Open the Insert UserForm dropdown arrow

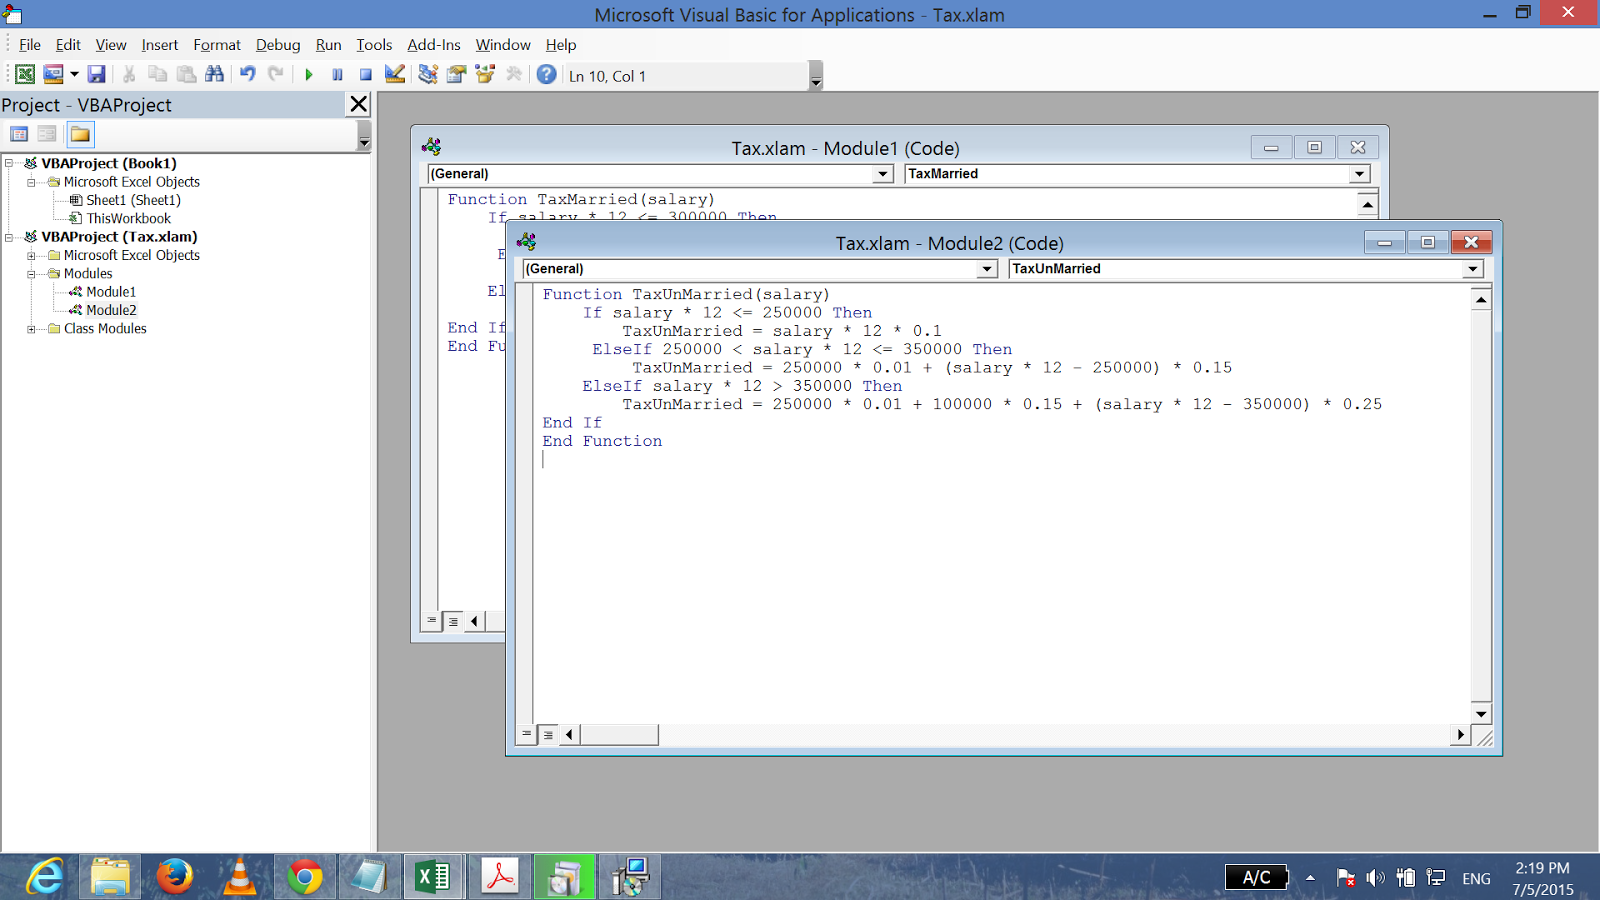pos(74,75)
